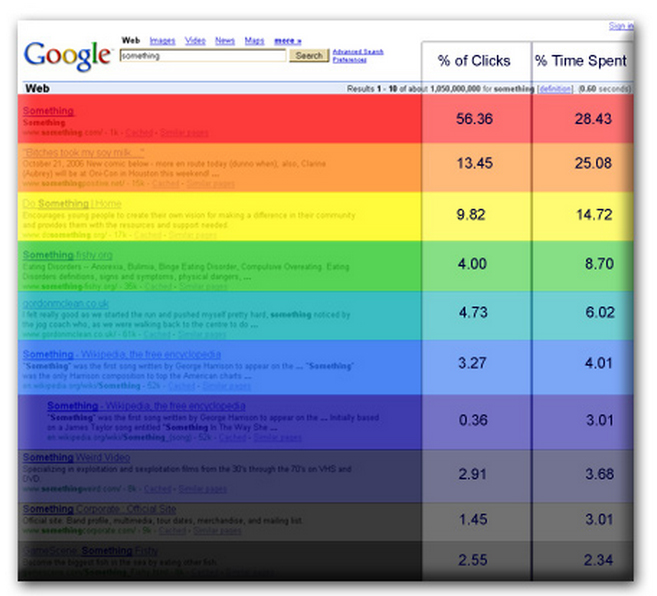The image size is (657, 596).
Task: Switch to the Images search tab
Action: (x=162, y=41)
